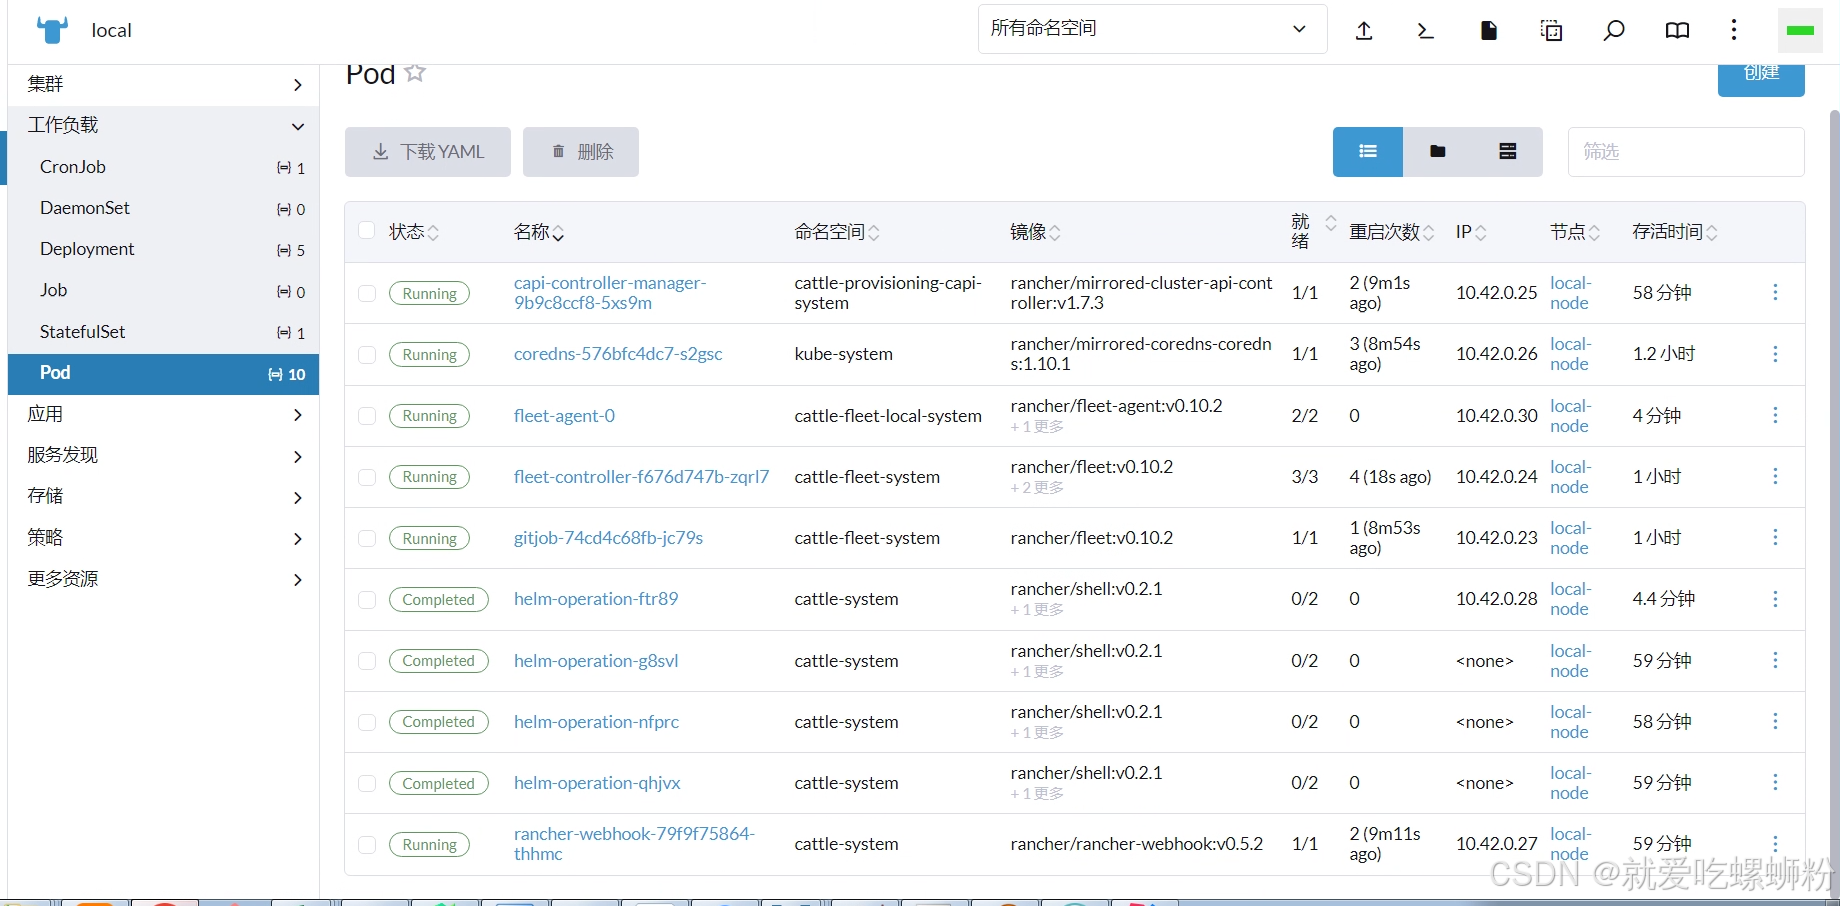Viewport: 1840px width, 906px height.
Task: Open row actions for helm-operation-ftr89
Action: 1775,598
